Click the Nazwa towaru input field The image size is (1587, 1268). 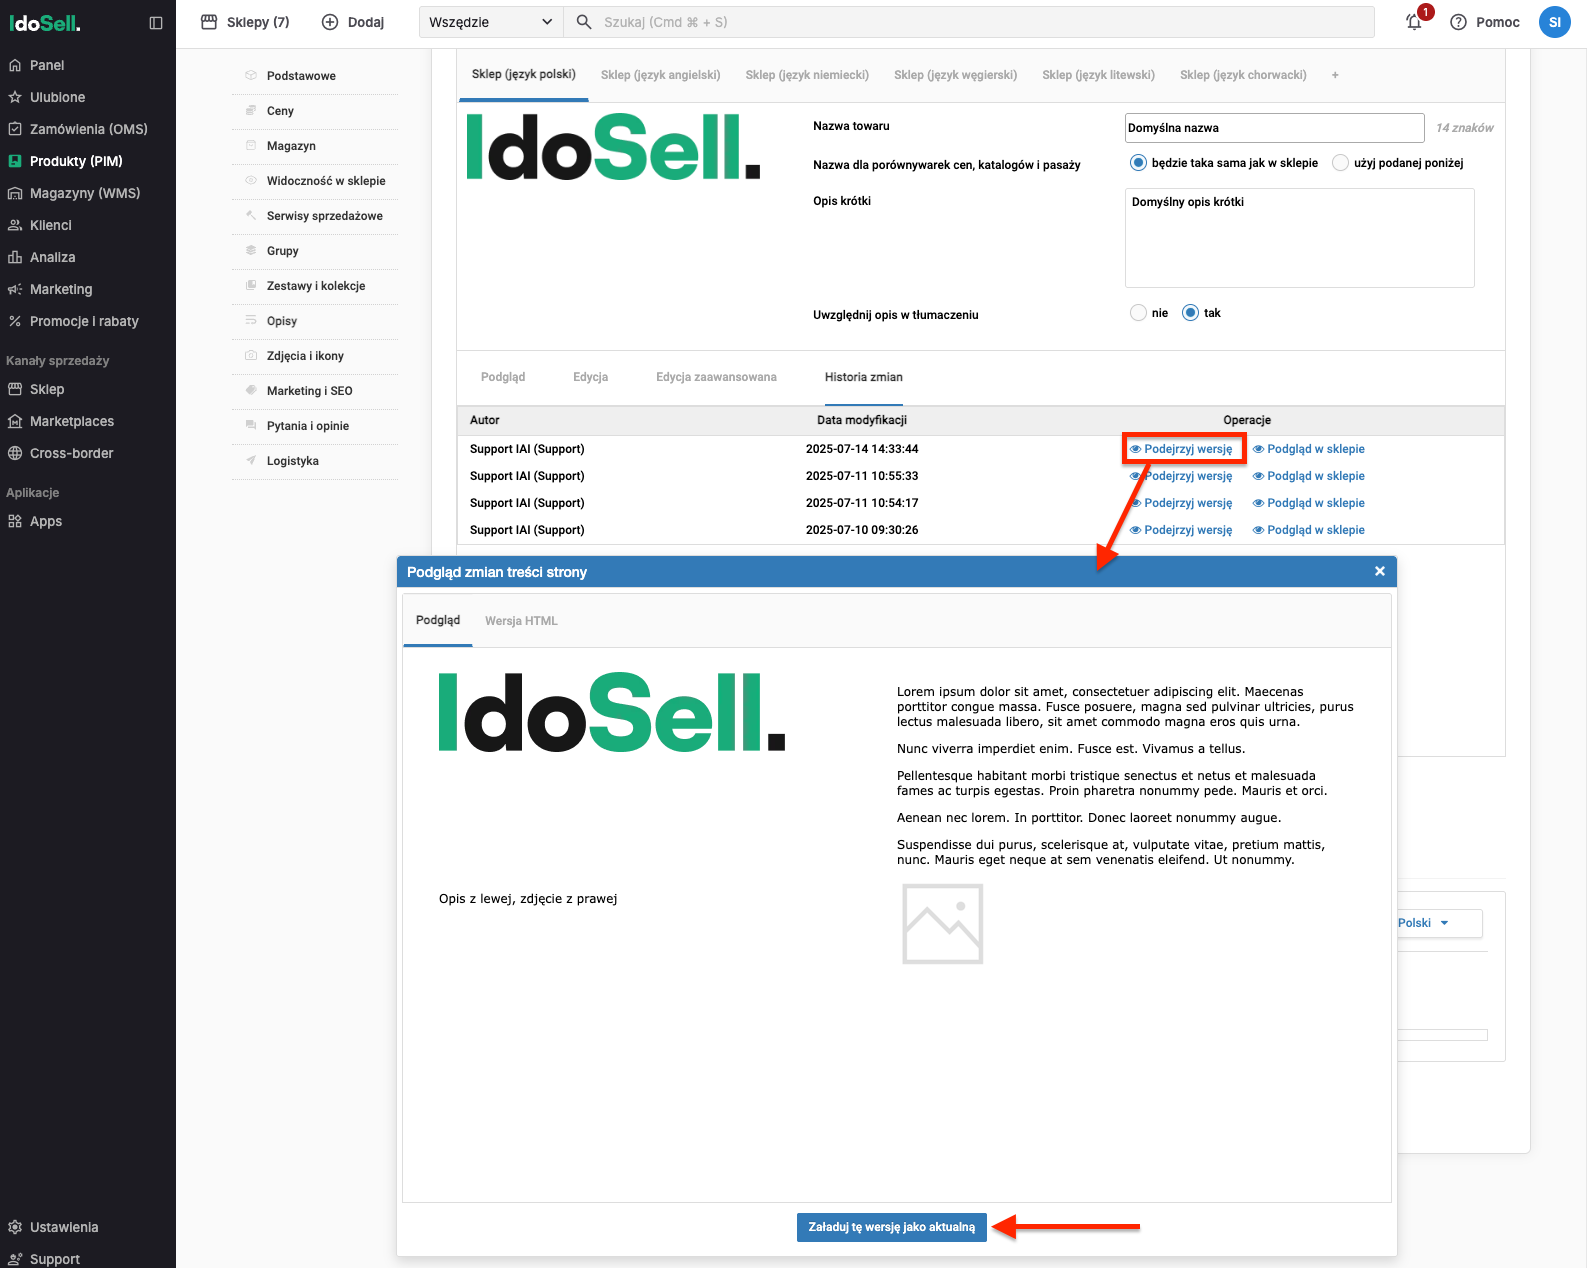click(1274, 128)
